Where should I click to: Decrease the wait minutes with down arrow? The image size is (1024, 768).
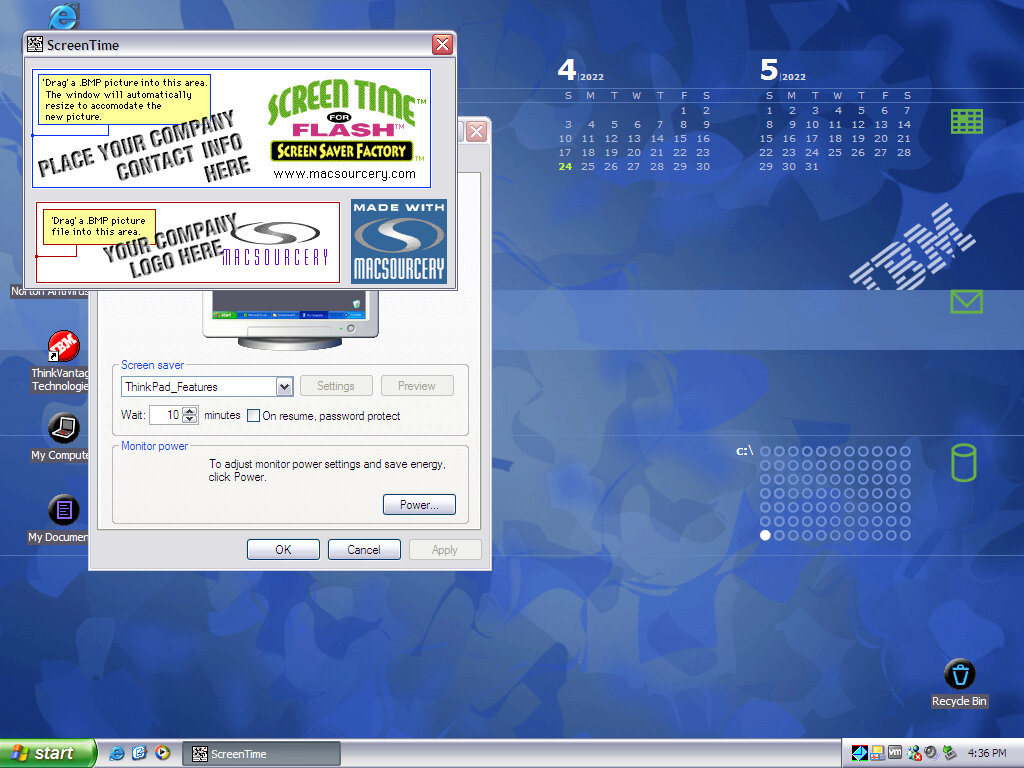(191, 420)
